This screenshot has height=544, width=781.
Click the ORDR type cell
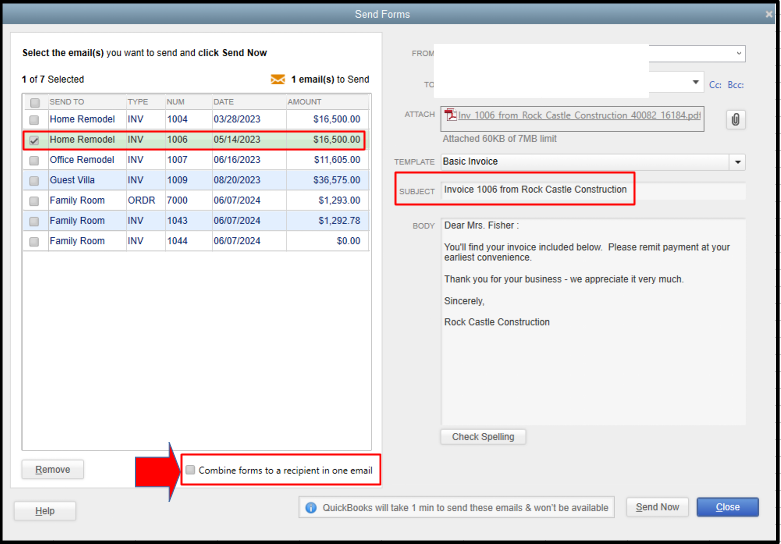coord(145,200)
